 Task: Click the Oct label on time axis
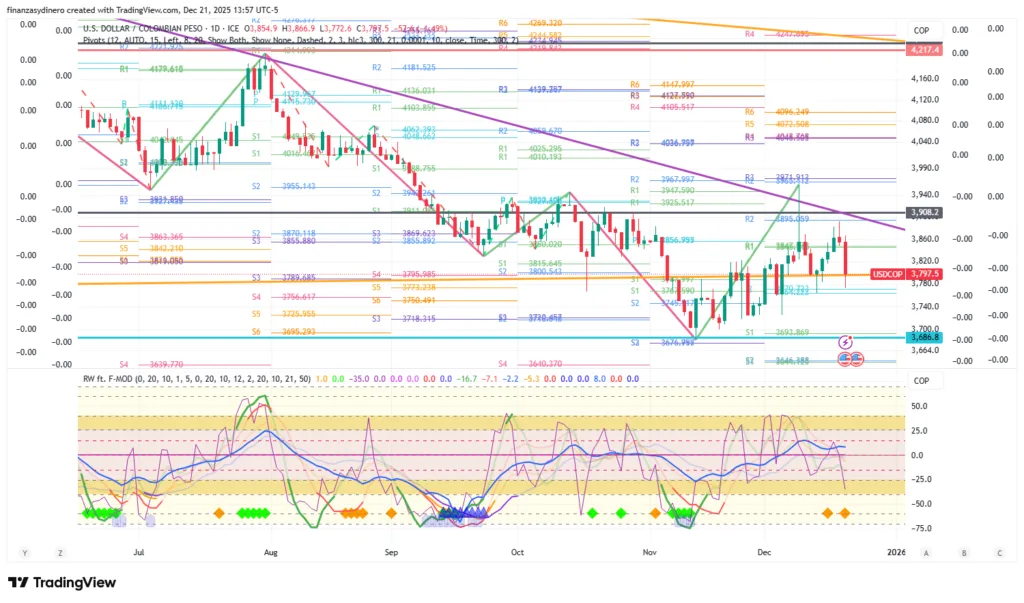[x=517, y=551]
